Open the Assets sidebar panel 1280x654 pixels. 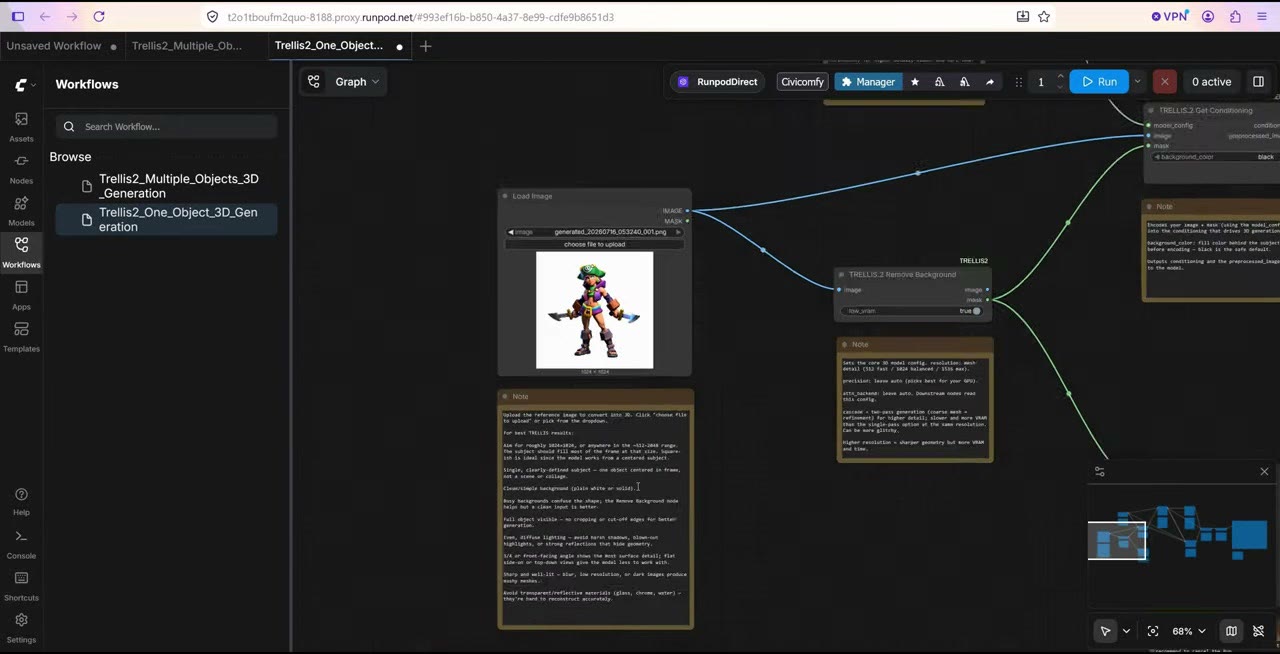pyautogui.click(x=21, y=127)
